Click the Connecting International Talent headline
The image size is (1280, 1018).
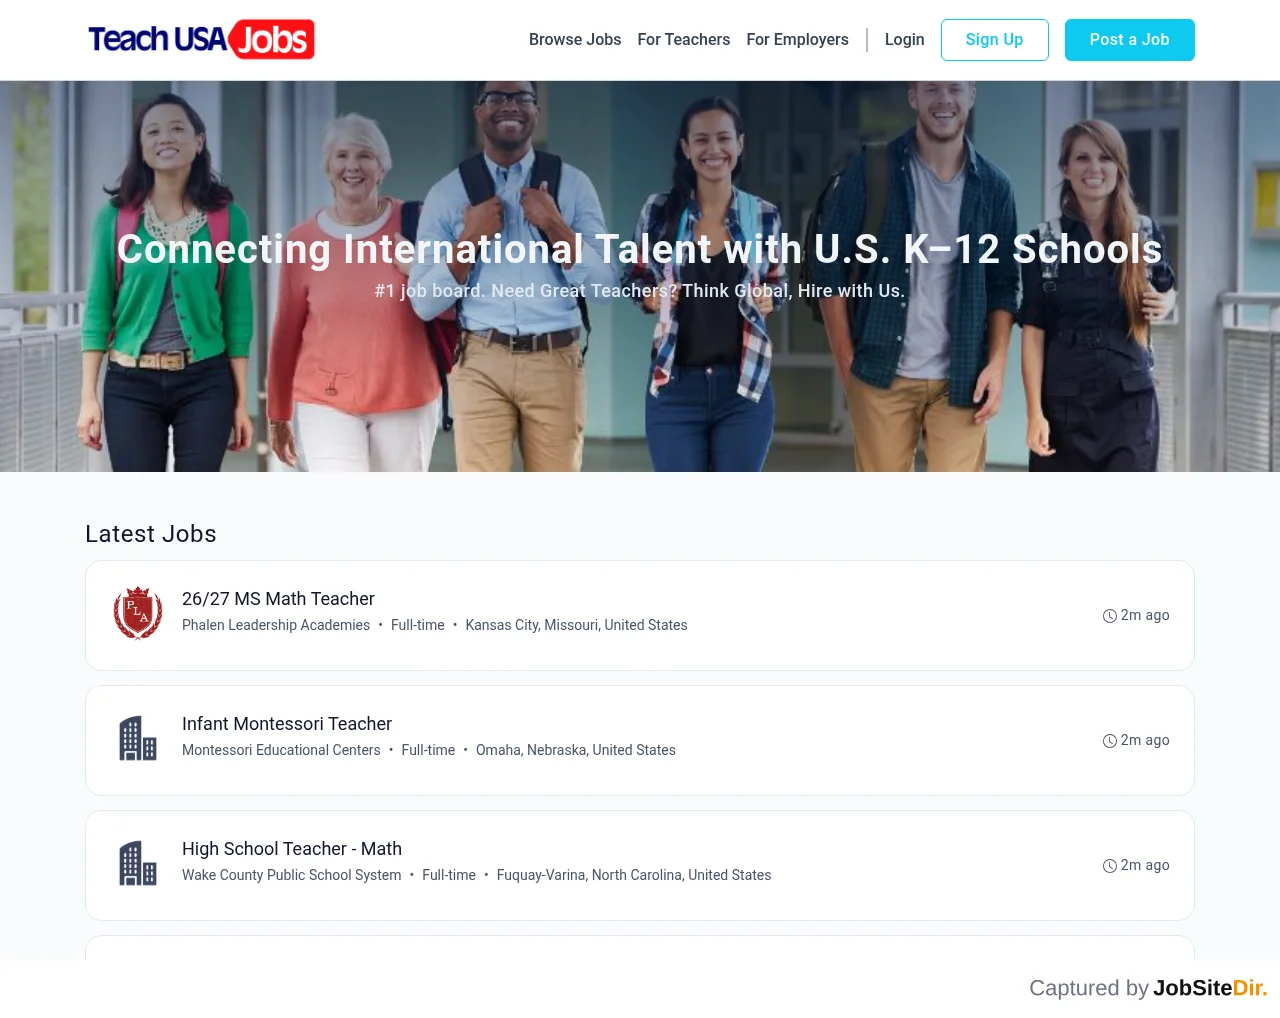(640, 249)
